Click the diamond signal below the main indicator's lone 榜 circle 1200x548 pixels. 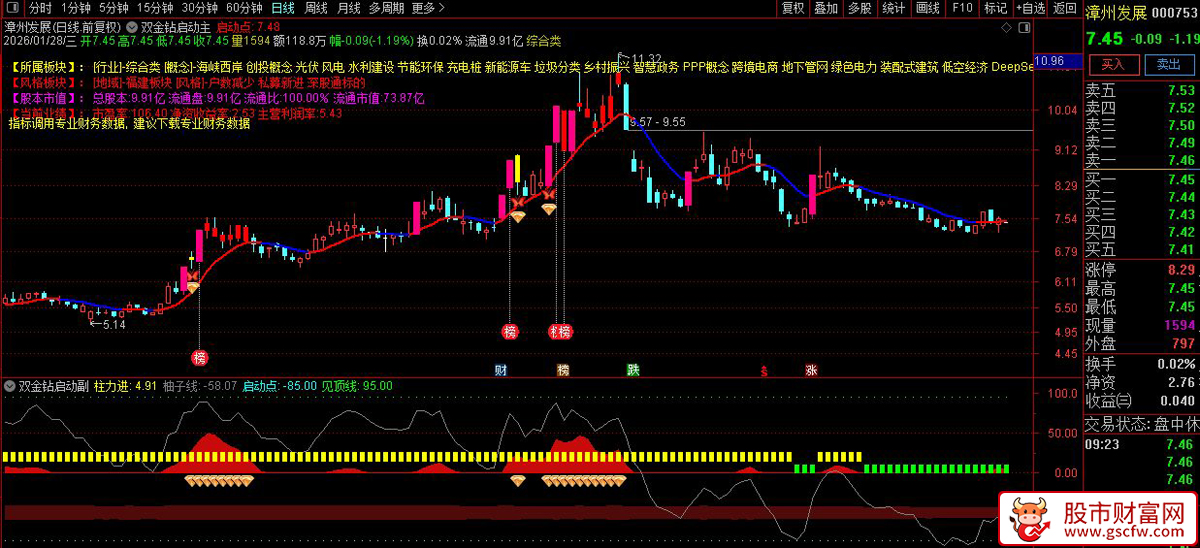[193, 287]
